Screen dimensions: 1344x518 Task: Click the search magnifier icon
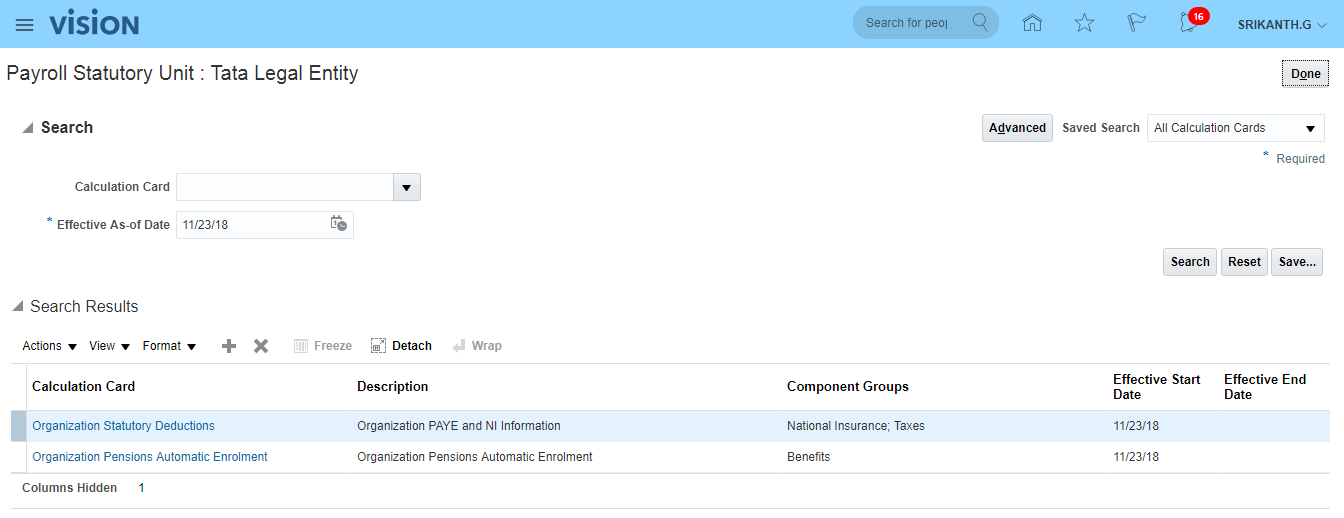point(980,22)
